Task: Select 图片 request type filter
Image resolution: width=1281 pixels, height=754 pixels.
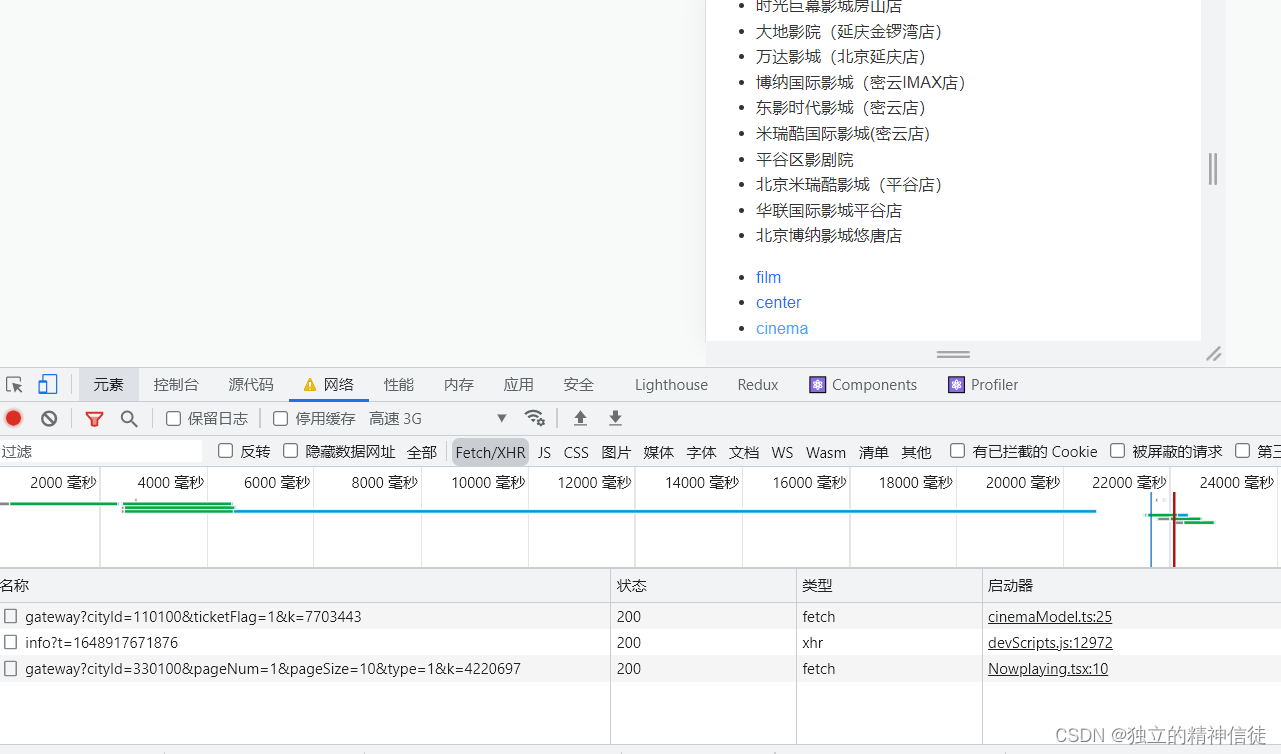Action: (616, 452)
